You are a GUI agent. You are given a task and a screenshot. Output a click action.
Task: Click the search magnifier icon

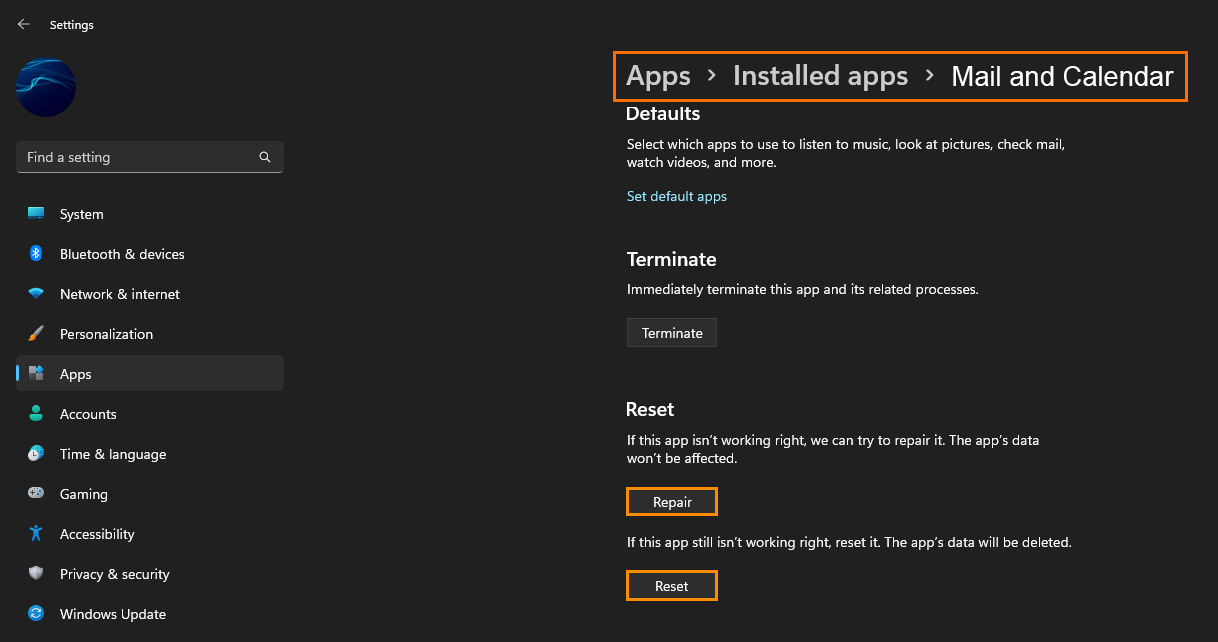[265, 157]
